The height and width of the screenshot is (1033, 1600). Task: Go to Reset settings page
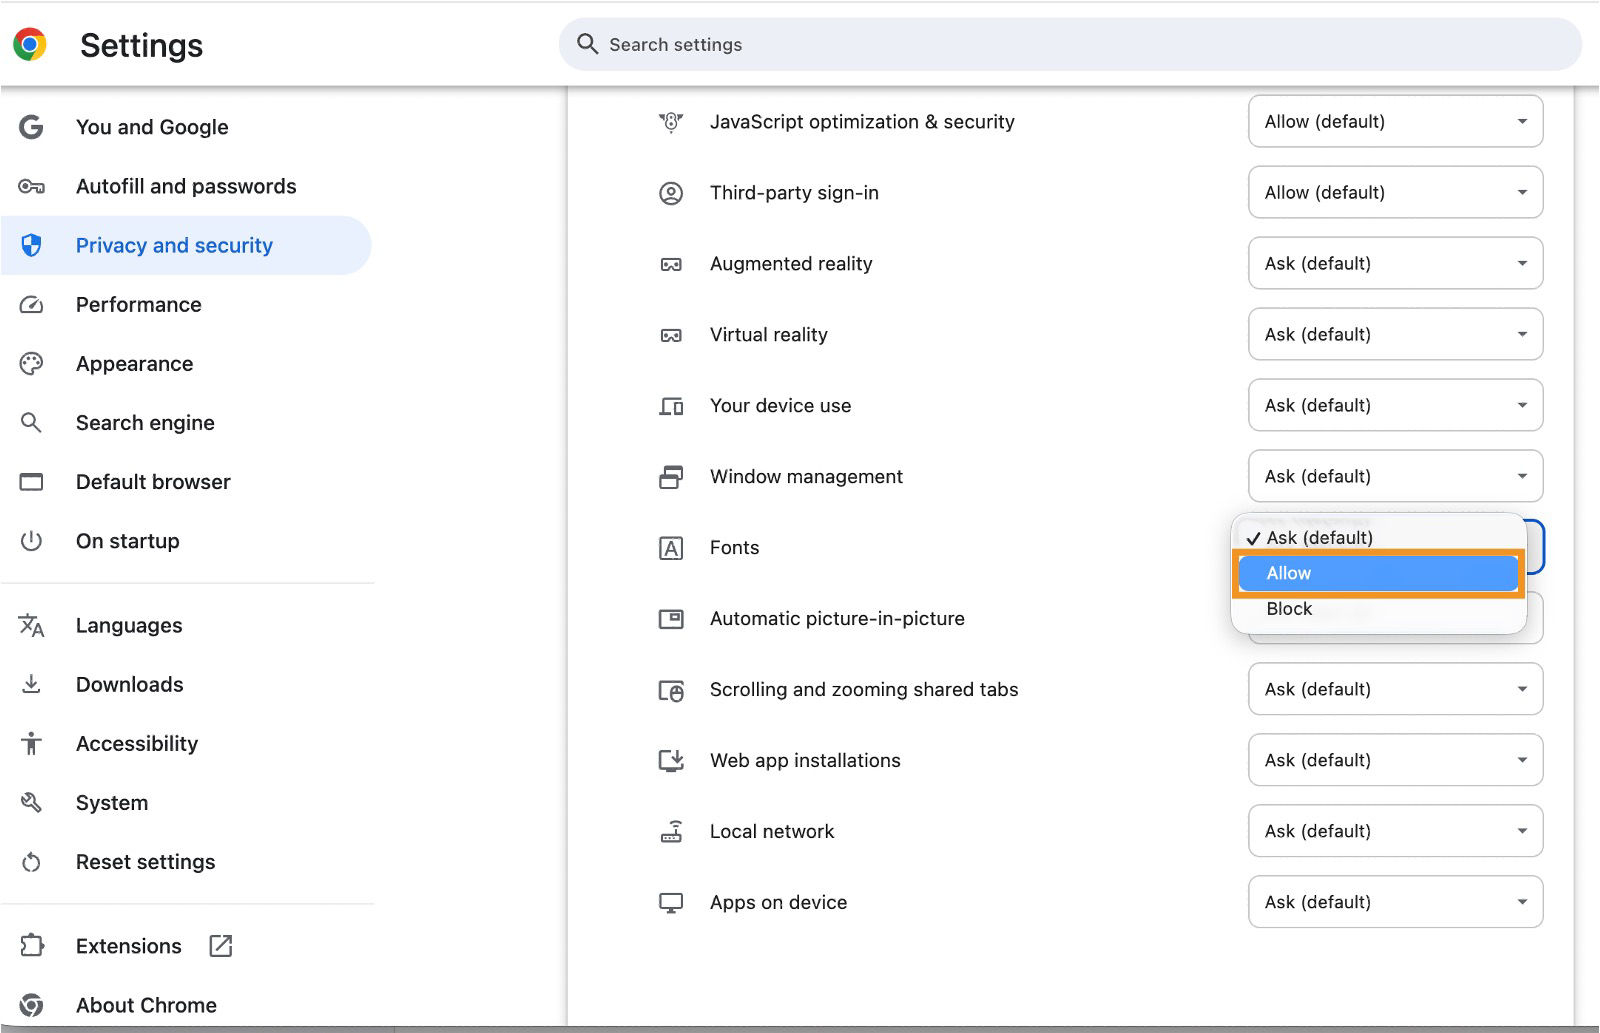click(146, 861)
